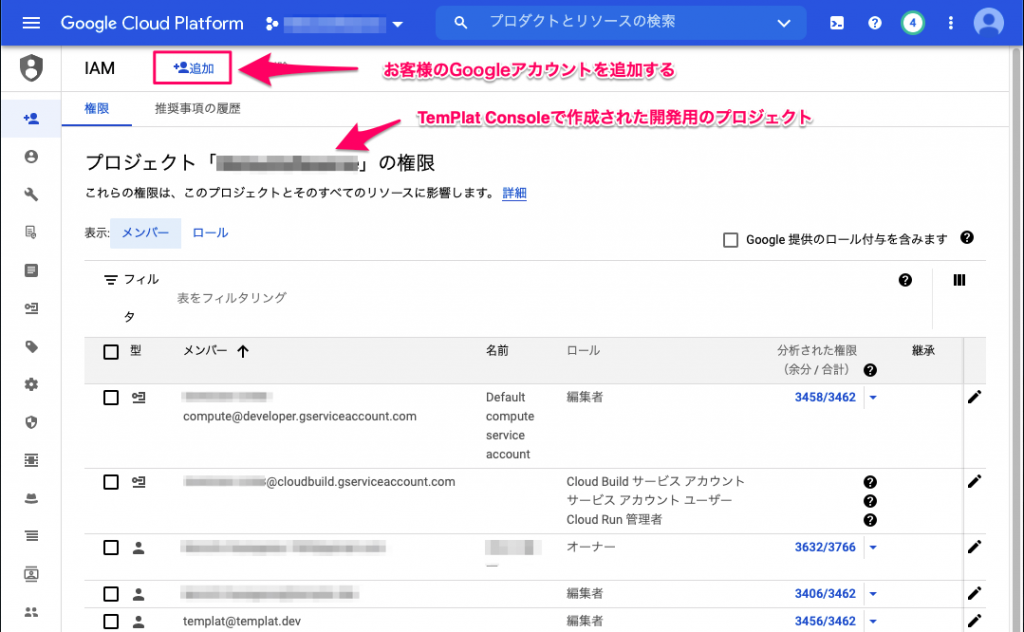Open the user account avatar
The width and height of the screenshot is (1024, 632).
click(x=989, y=23)
